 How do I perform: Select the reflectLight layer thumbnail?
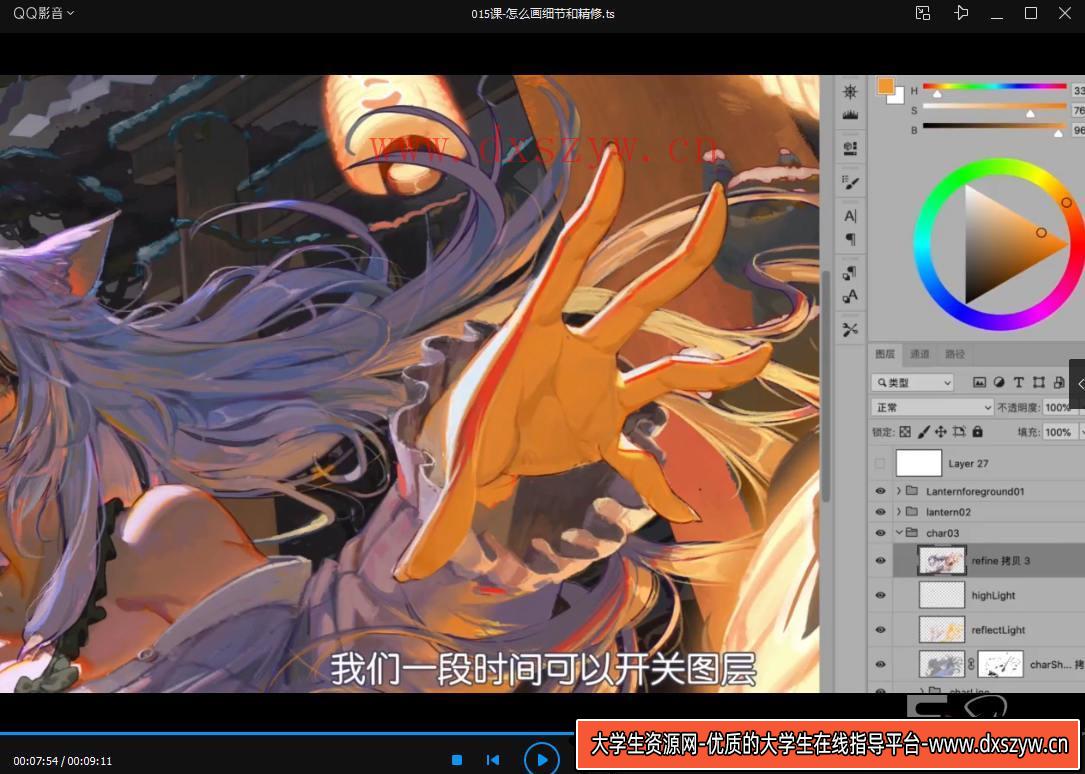tap(942, 629)
